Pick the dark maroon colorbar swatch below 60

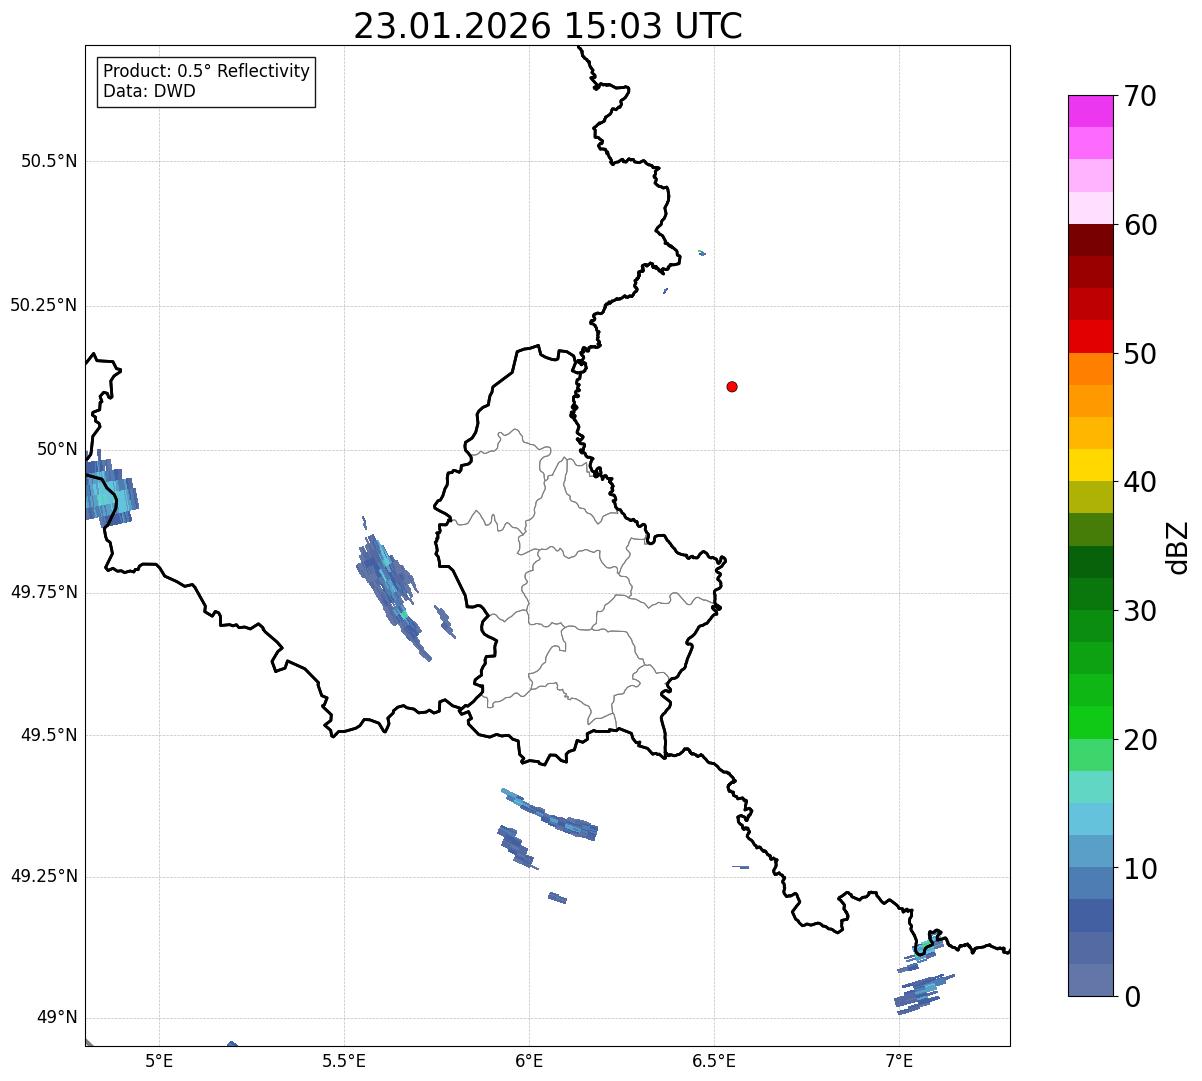click(x=1090, y=240)
